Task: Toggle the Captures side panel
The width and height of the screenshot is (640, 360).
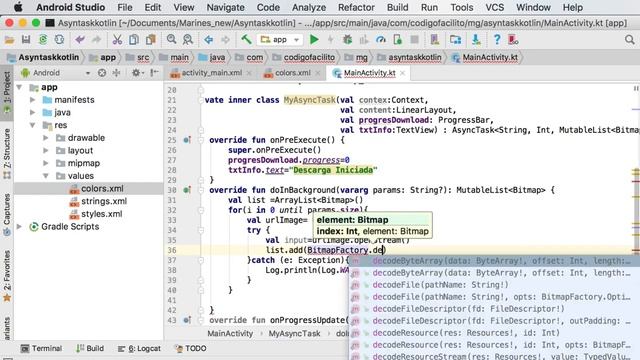Action: point(7,214)
